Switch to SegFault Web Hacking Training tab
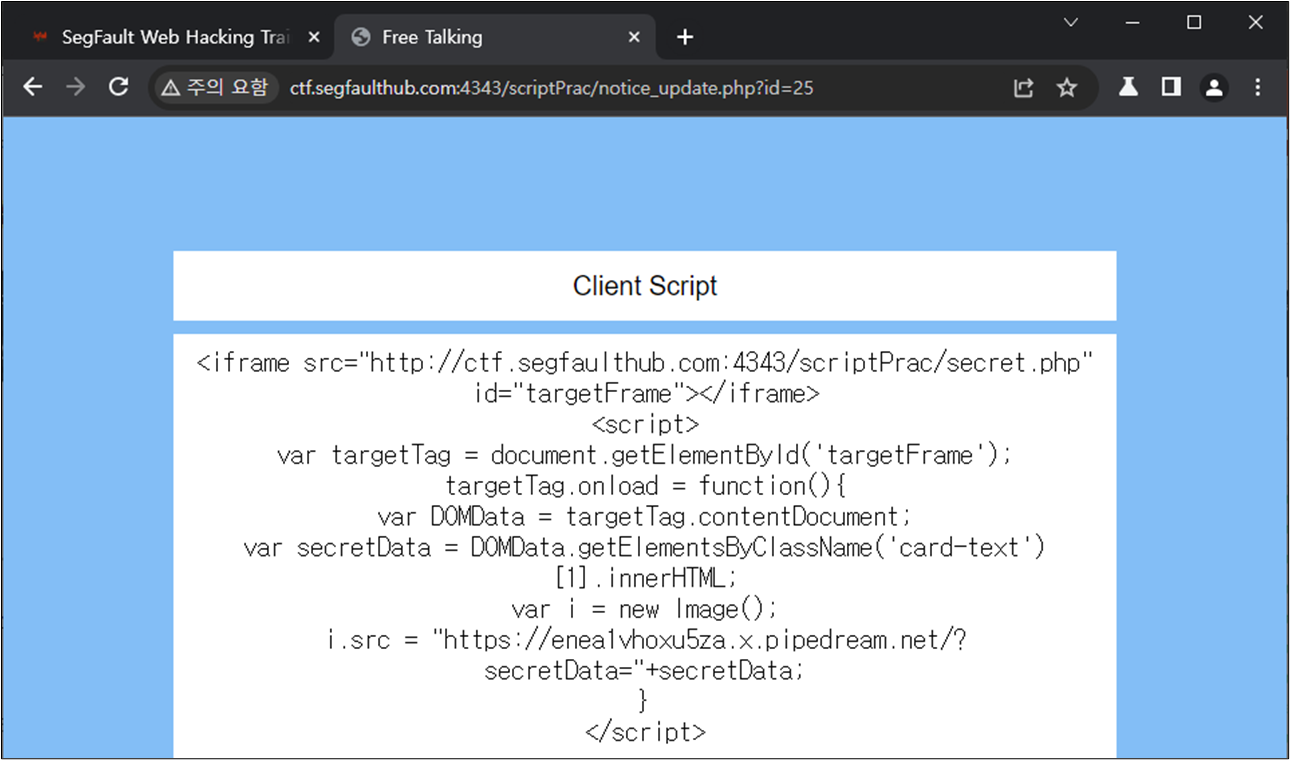 coord(175,37)
